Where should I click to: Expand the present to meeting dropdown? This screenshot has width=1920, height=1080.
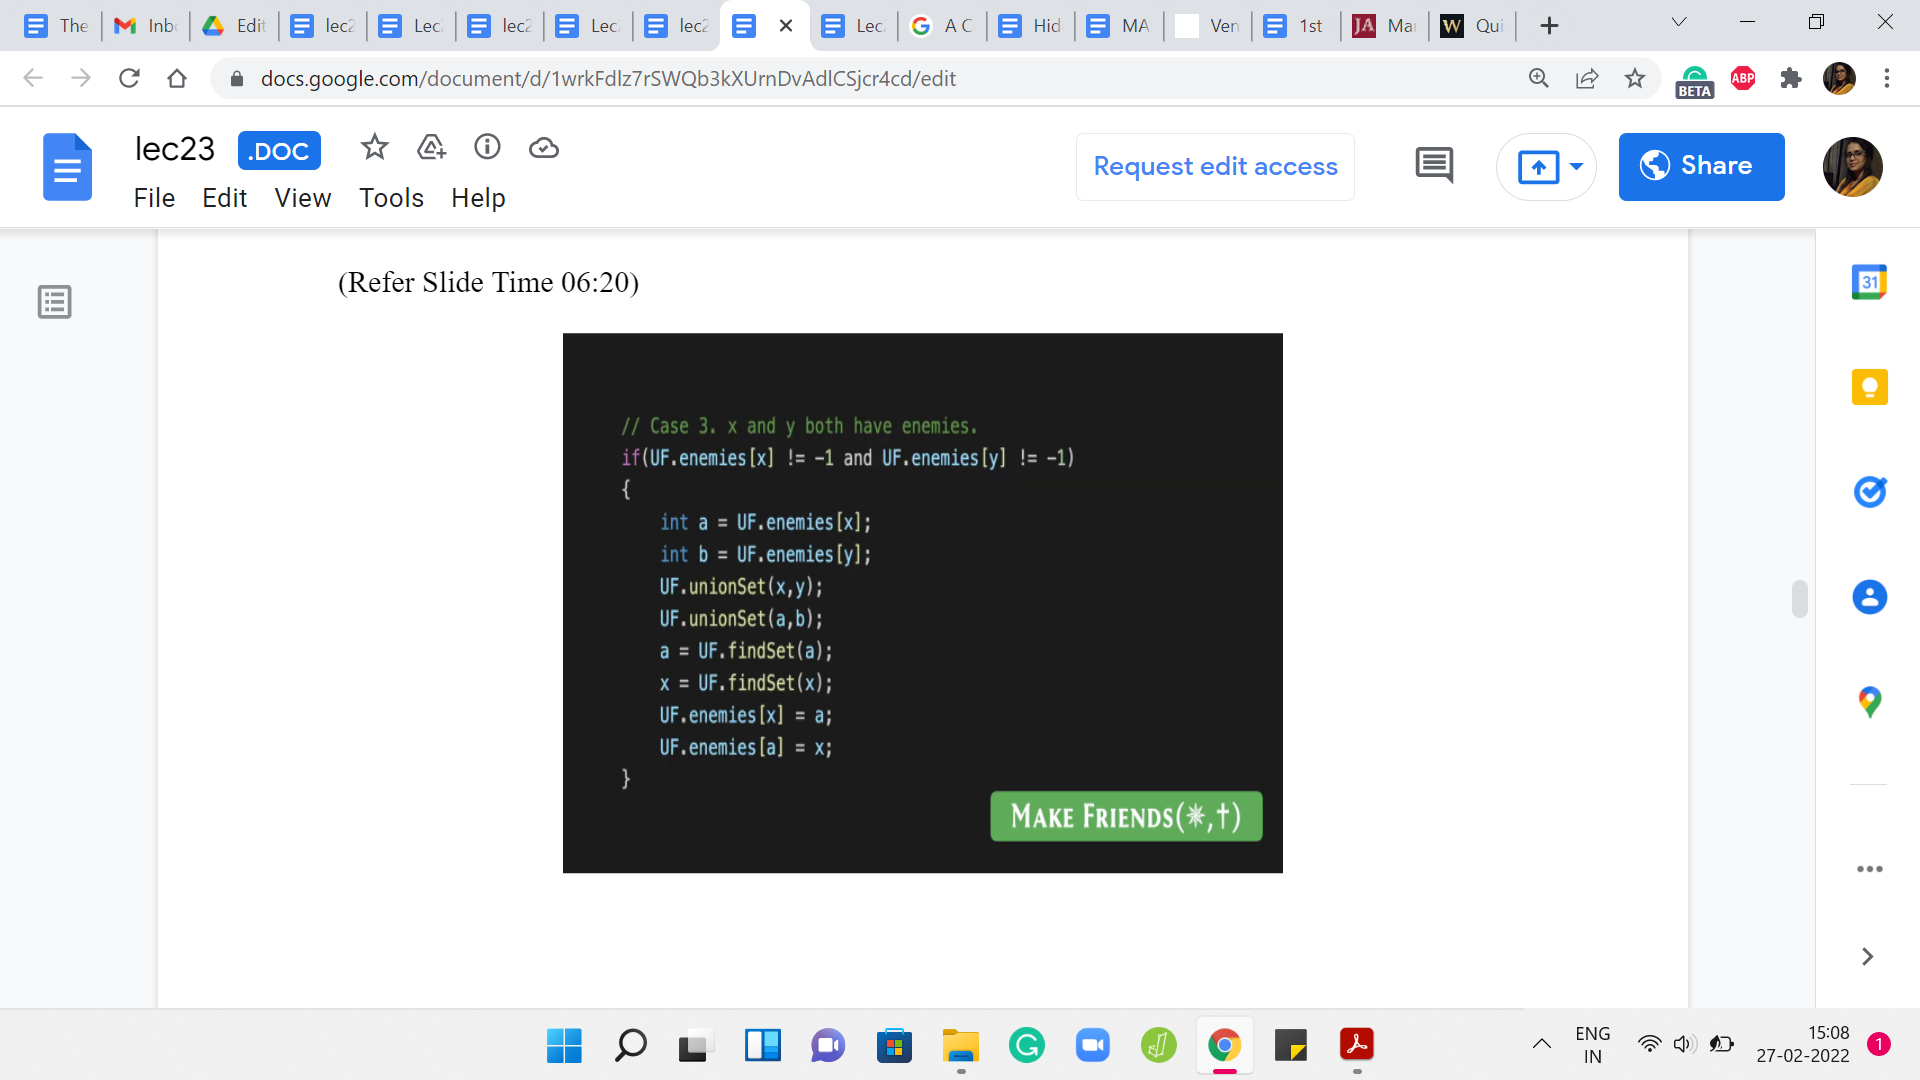[1576, 166]
